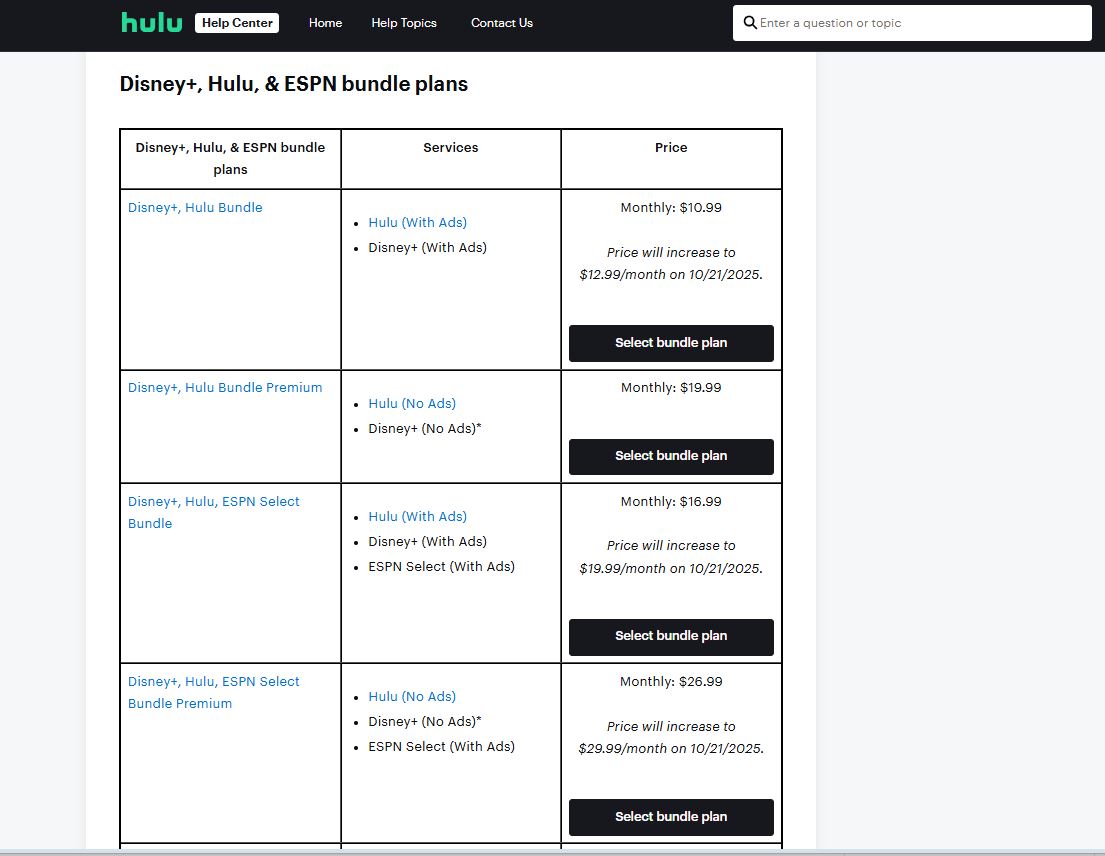Open Hulu (No Ads) link in ESPN Select Premium row
1105x856 pixels.
(x=412, y=697)
